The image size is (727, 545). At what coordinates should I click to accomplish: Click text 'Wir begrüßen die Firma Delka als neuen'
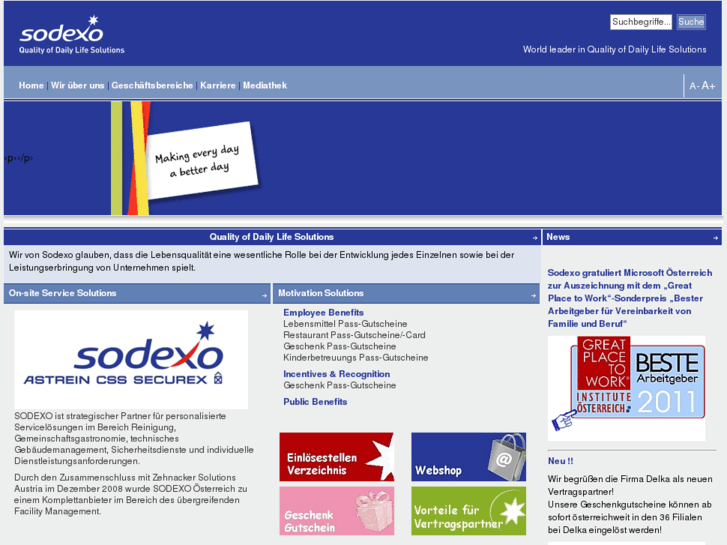tap(630, 479)
